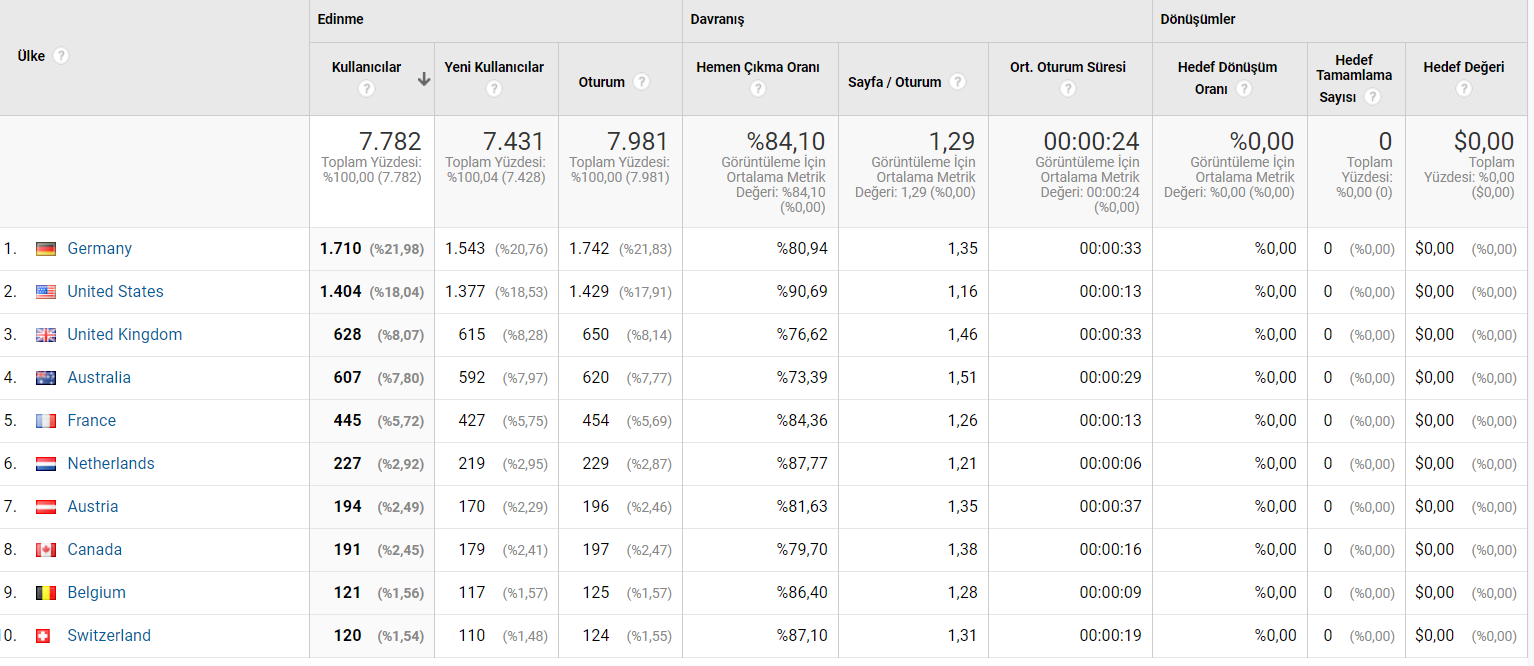
Task: Click help icon under Kullanıcılar header
Action: point(366,88)
